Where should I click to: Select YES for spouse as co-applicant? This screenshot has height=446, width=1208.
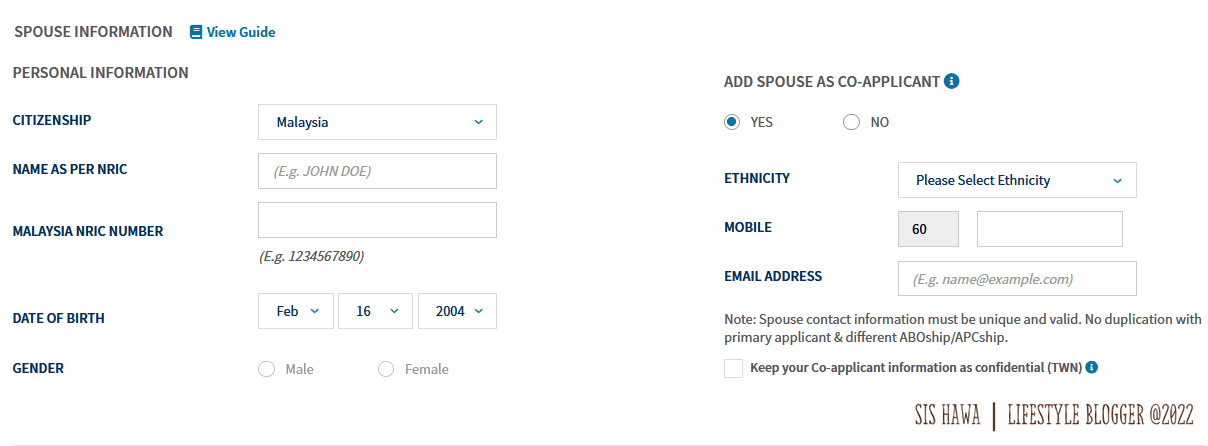(732, 122)
